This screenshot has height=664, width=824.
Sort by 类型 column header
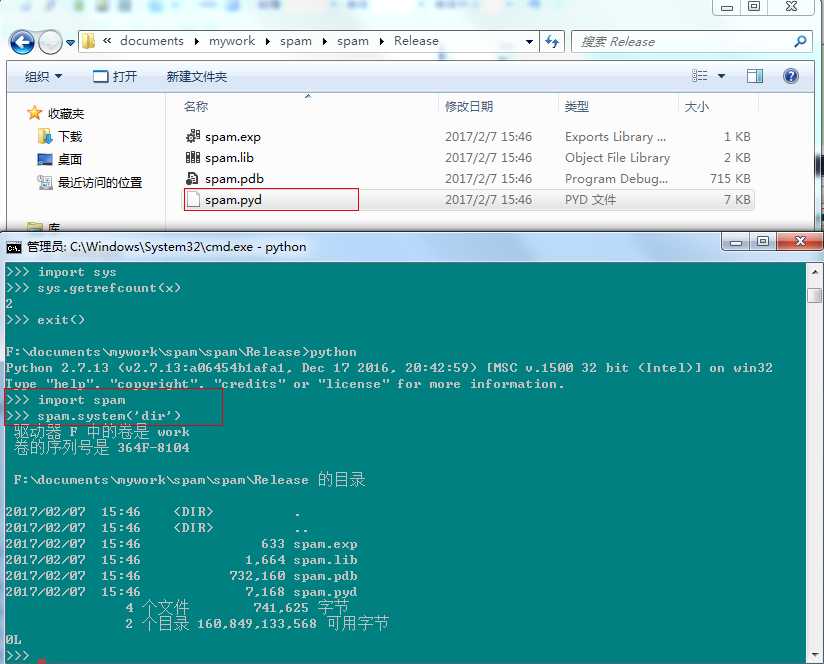coord(576,107)
